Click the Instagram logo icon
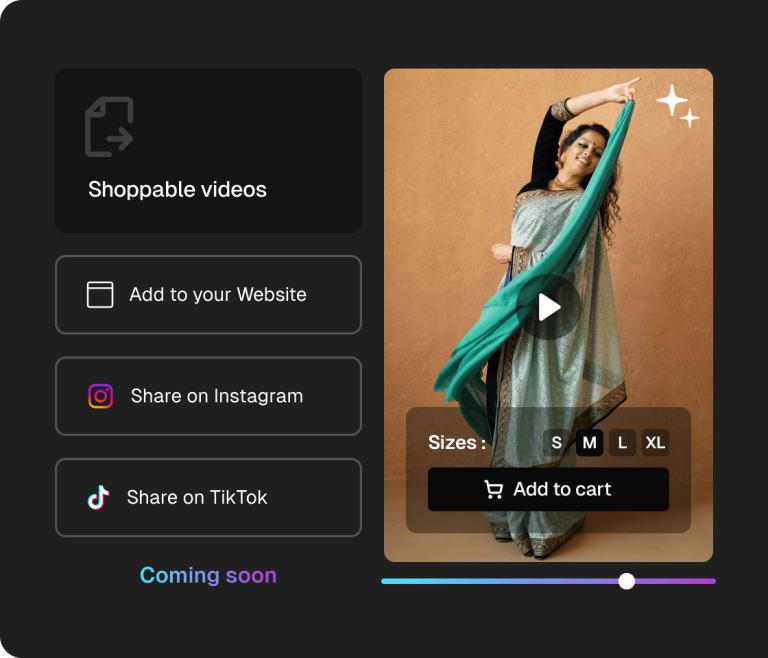Image resolution: width=768 pixels, height=658 pixels. (101, 396)
